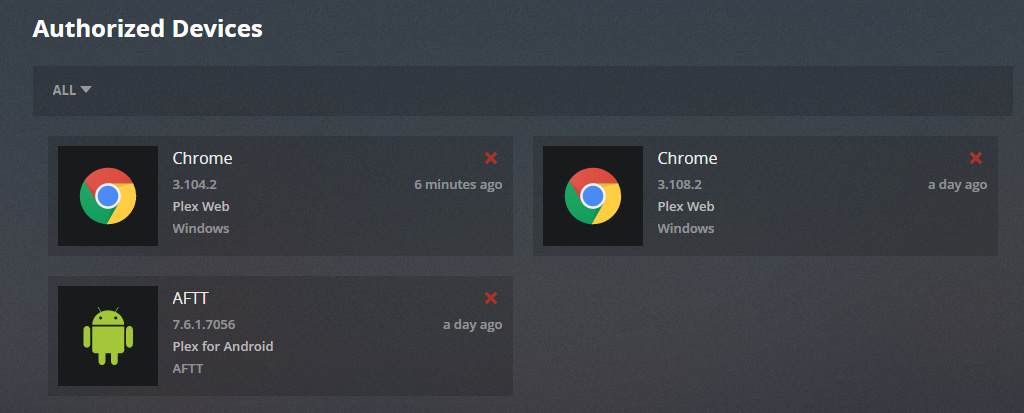Click Chrome logo of version 3.108.2 device
Screen dimensions: 1024x413
(593, 196)
